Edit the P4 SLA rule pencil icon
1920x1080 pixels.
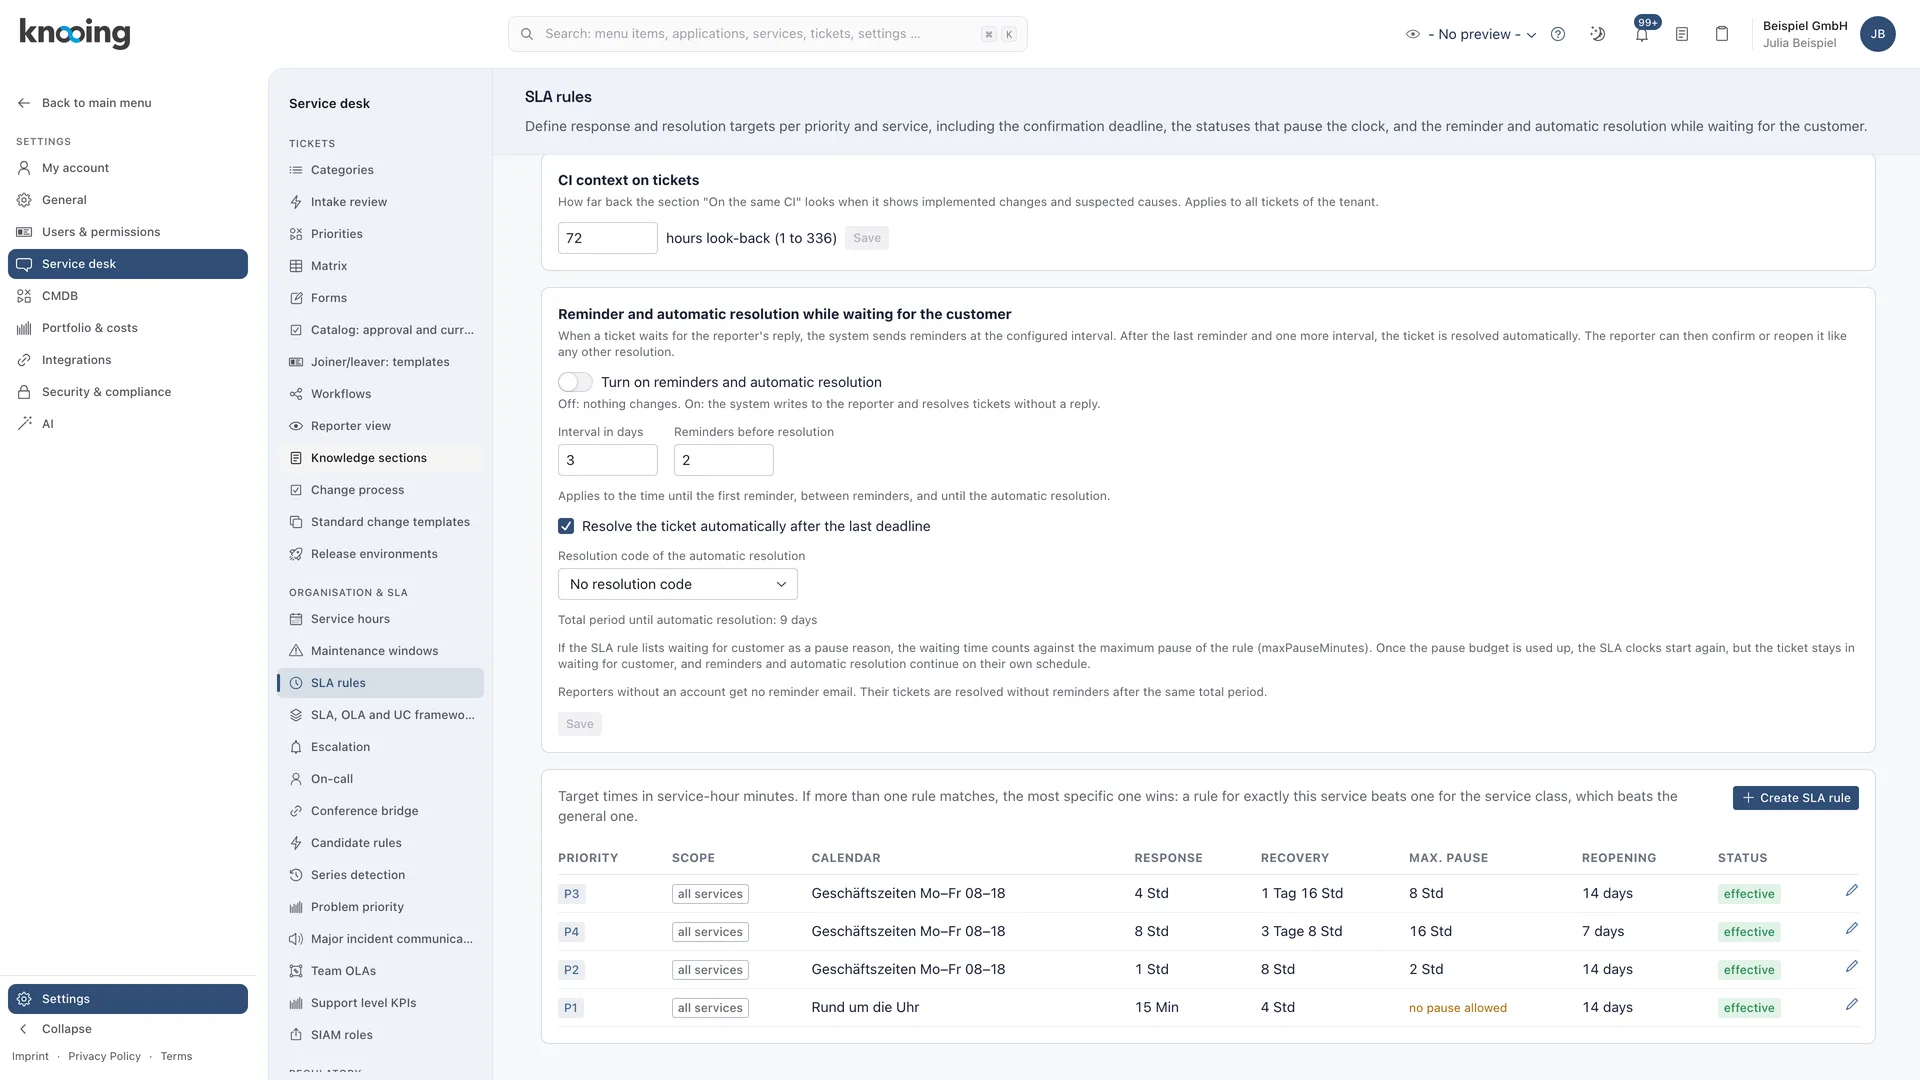1852,929
